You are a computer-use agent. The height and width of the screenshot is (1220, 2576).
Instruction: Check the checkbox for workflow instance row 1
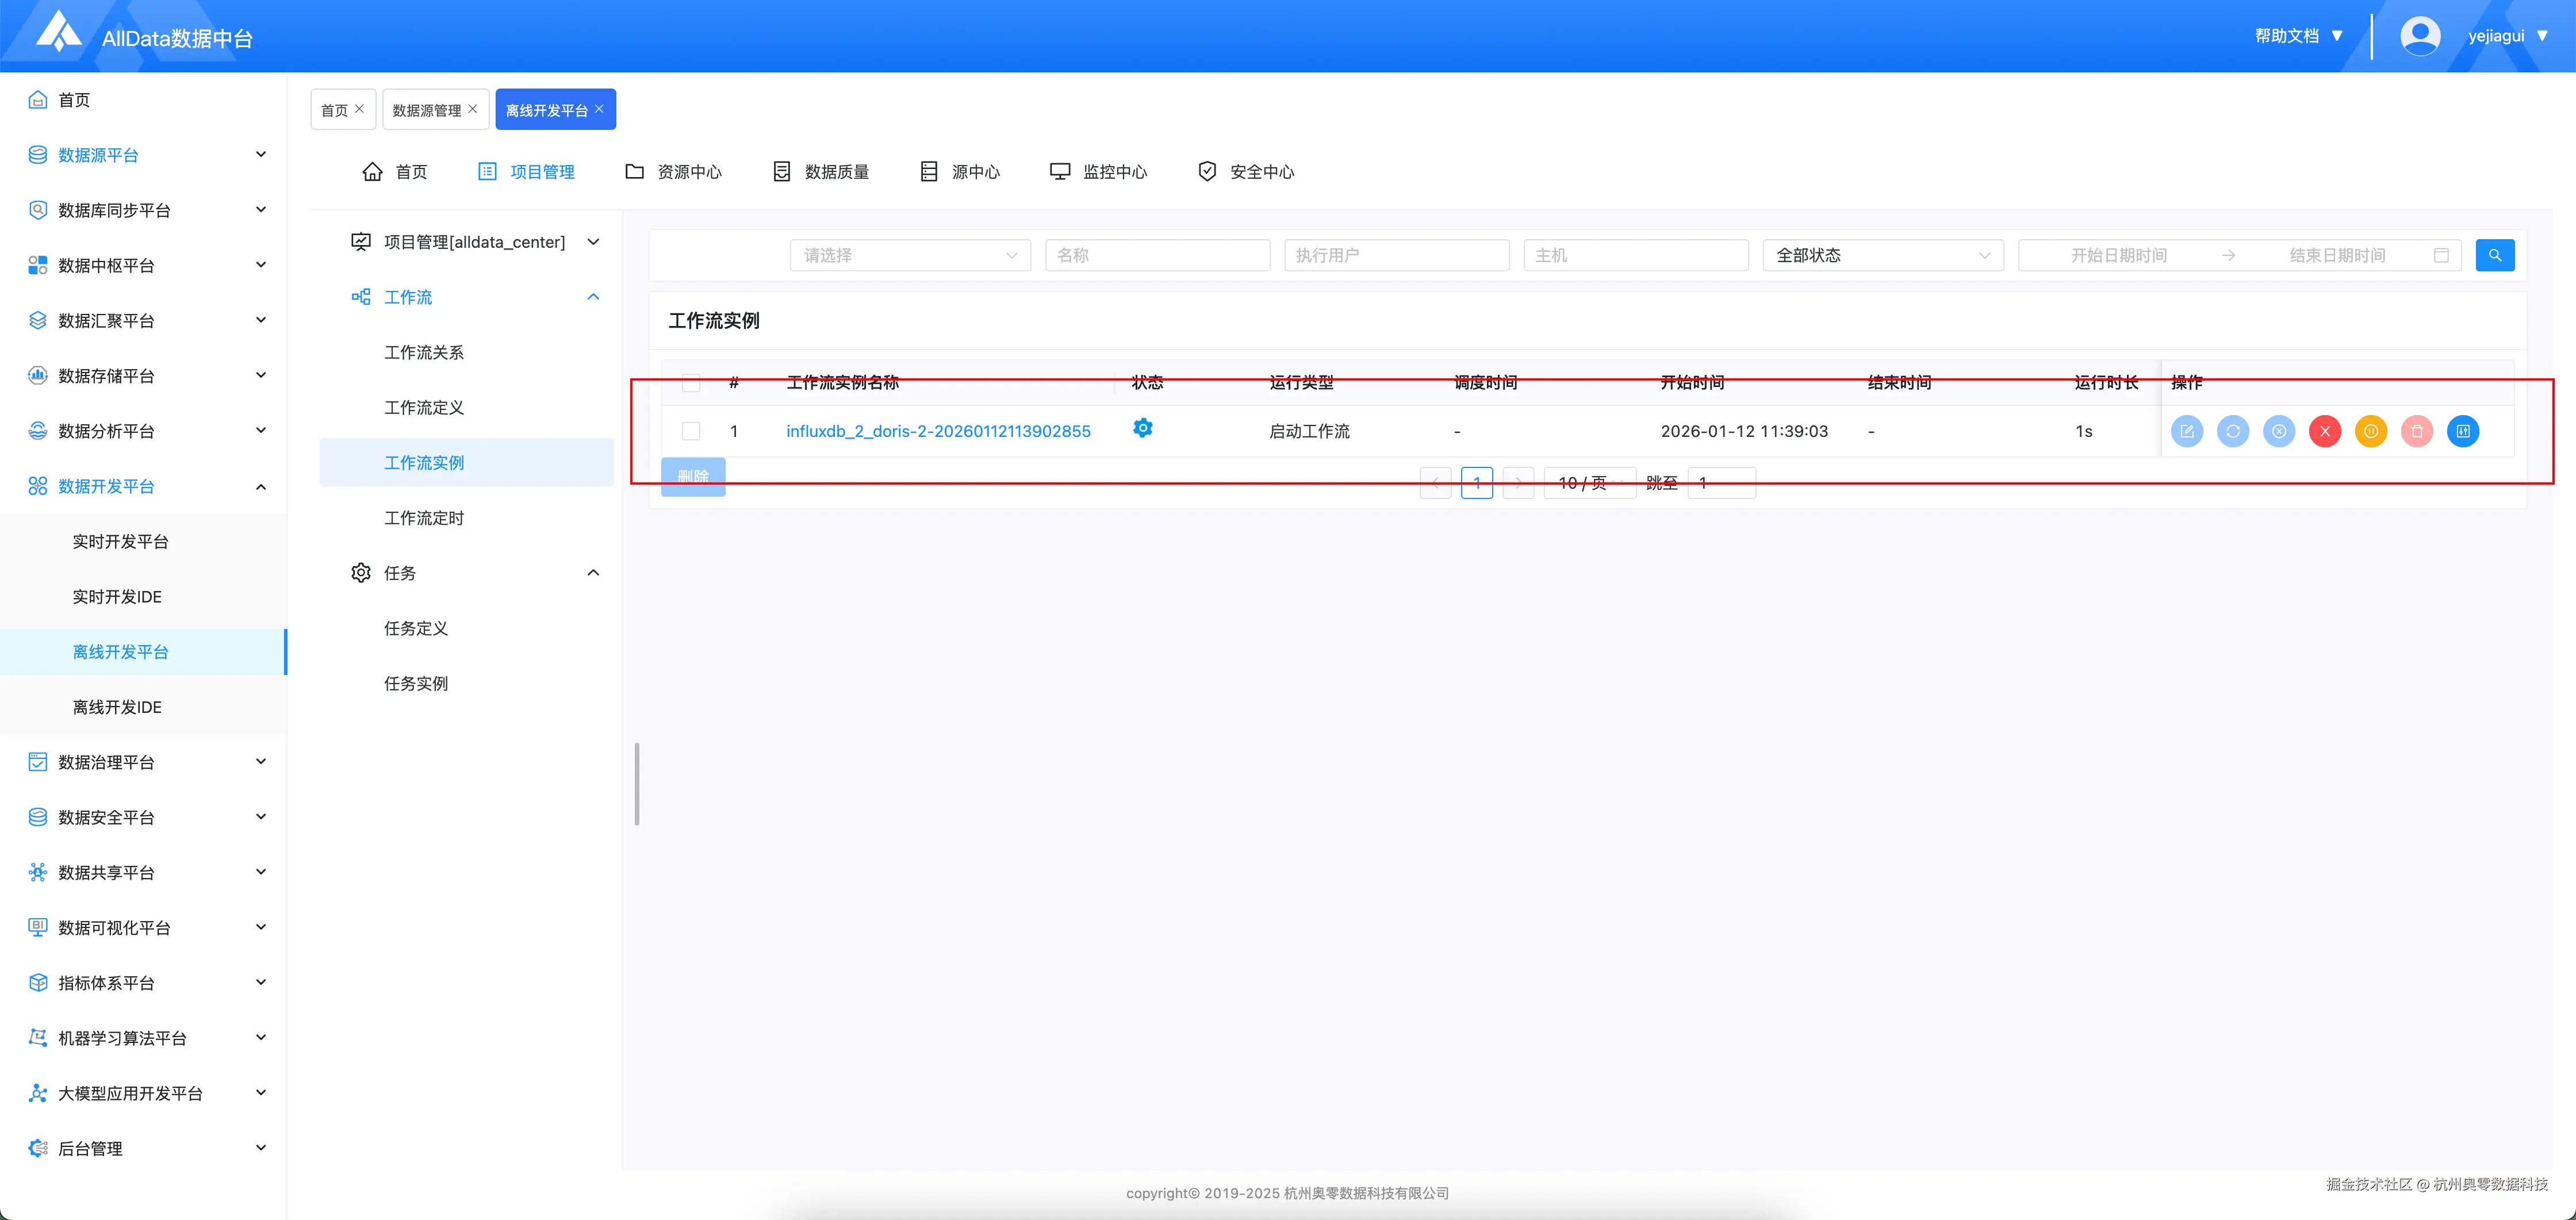click(x=691, y=431)
